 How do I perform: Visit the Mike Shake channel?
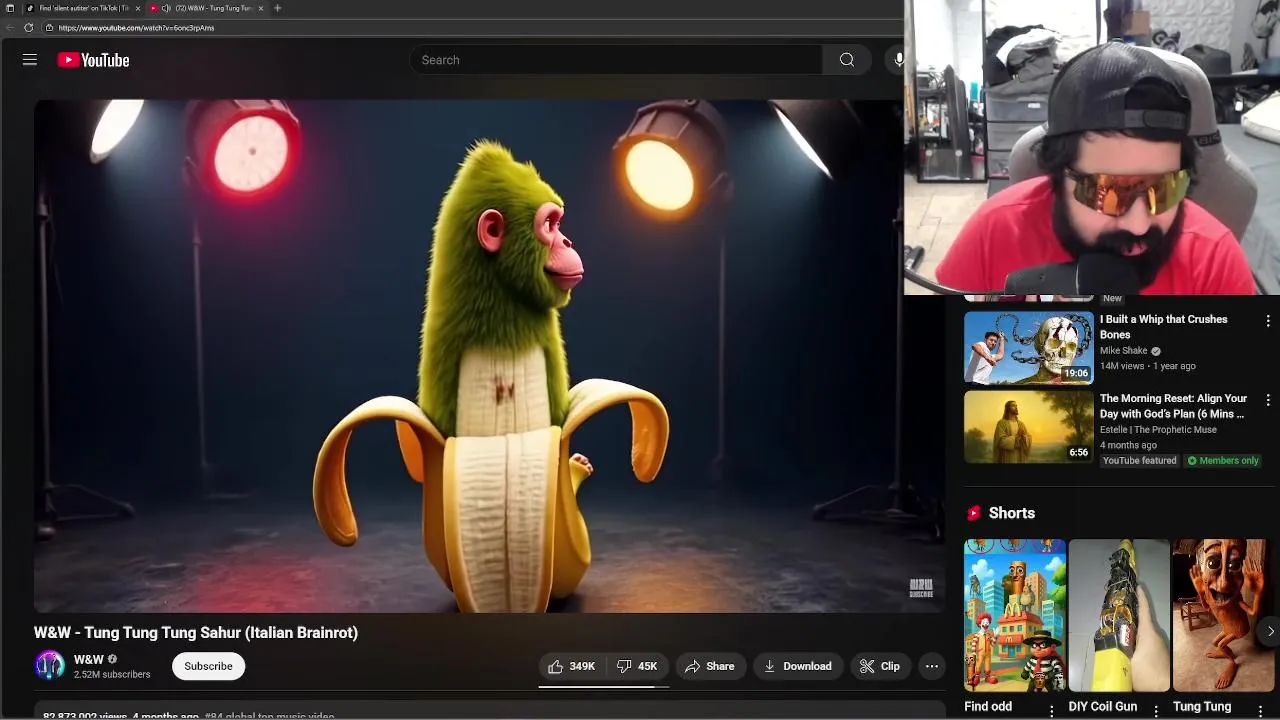pos(1124,351)
